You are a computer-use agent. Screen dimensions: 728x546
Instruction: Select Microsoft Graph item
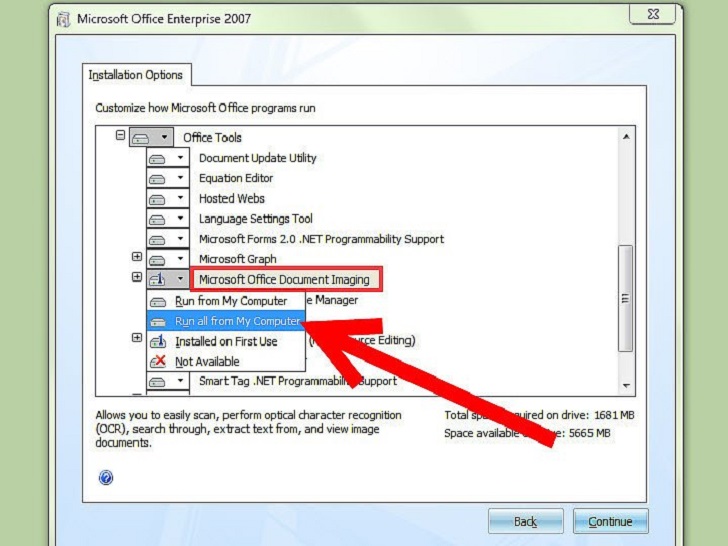[238, 259]
